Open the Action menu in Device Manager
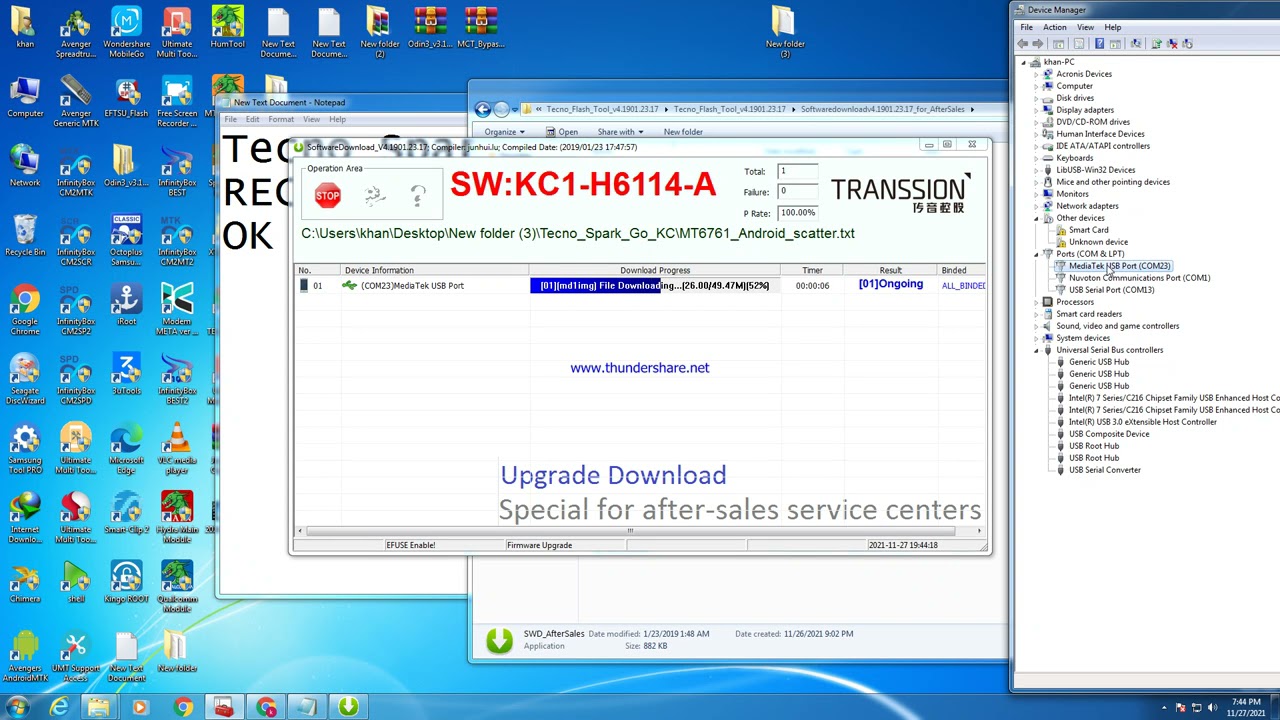The width and height of the screenshot is (1280, 720). coord(1054,27)
